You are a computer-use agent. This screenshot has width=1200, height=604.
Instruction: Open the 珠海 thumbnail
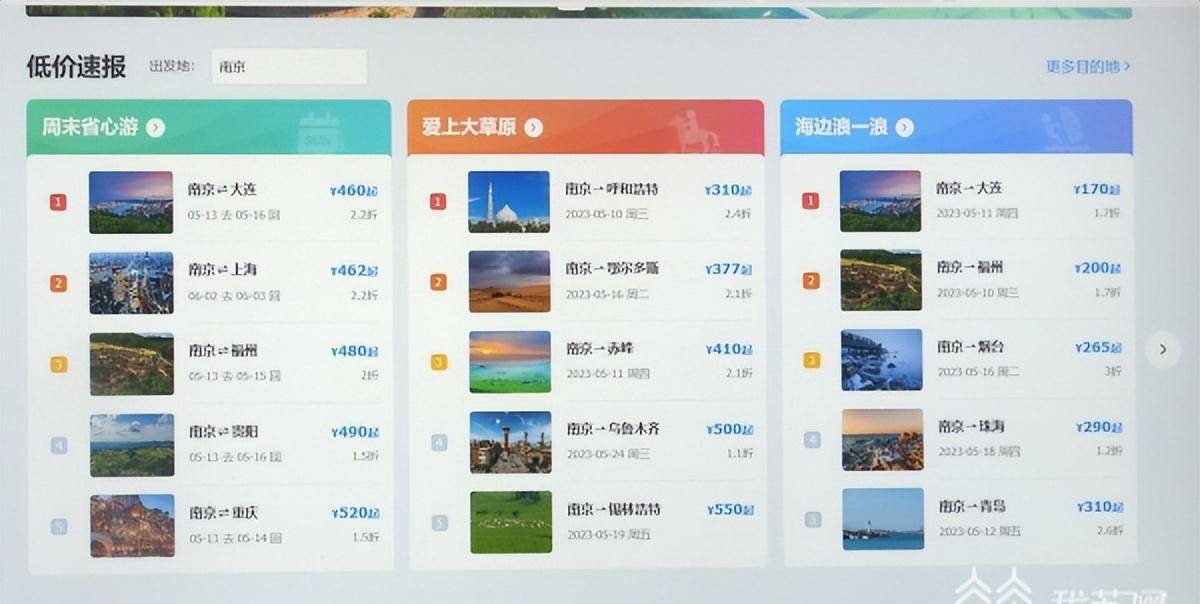(882, 439)
